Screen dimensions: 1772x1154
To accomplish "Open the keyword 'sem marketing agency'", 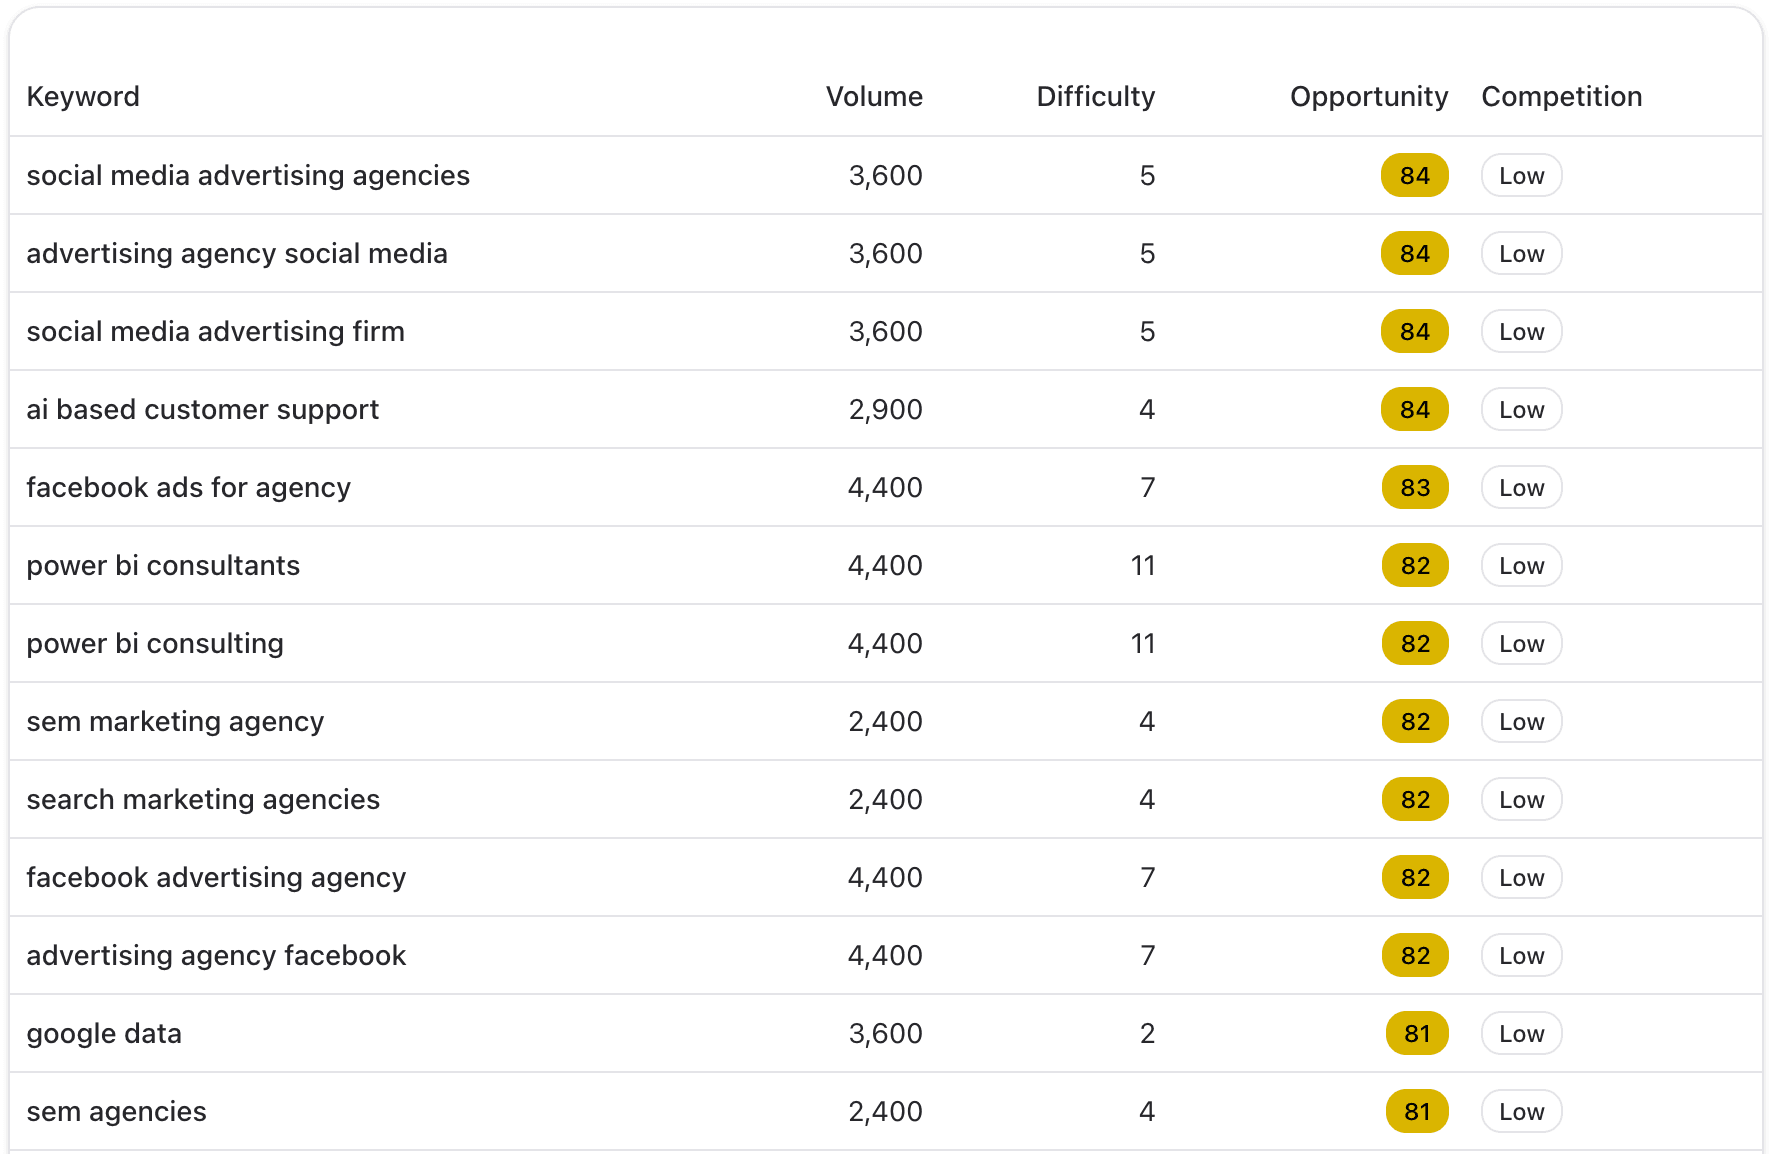I will click(x=175, y=721).
